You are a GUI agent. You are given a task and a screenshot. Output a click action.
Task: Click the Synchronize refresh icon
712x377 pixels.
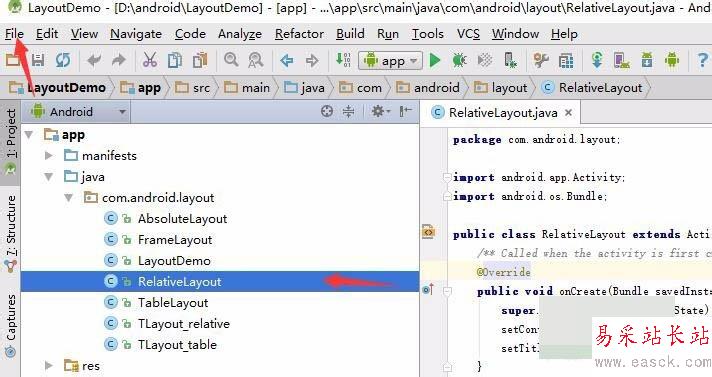(x=63, y=60)
